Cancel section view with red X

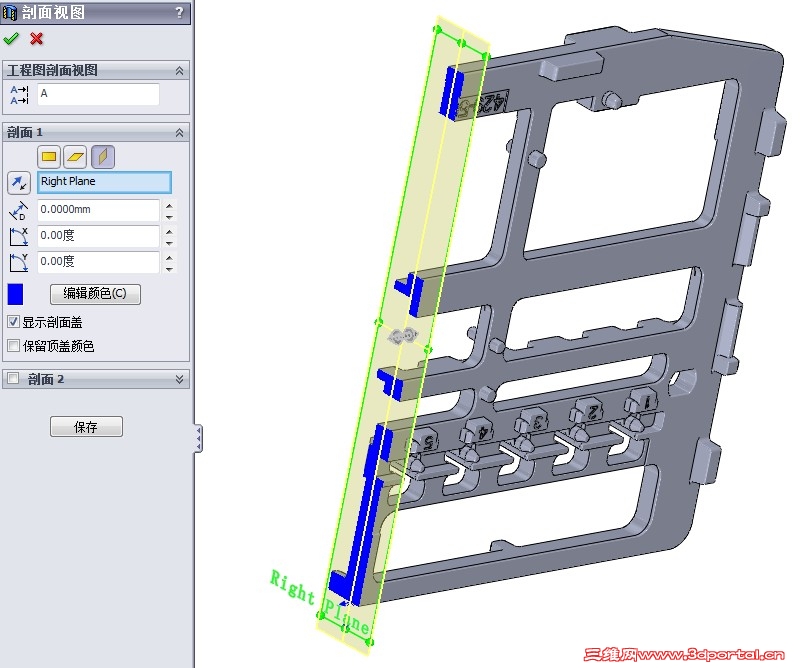click(x=36, y=38)
